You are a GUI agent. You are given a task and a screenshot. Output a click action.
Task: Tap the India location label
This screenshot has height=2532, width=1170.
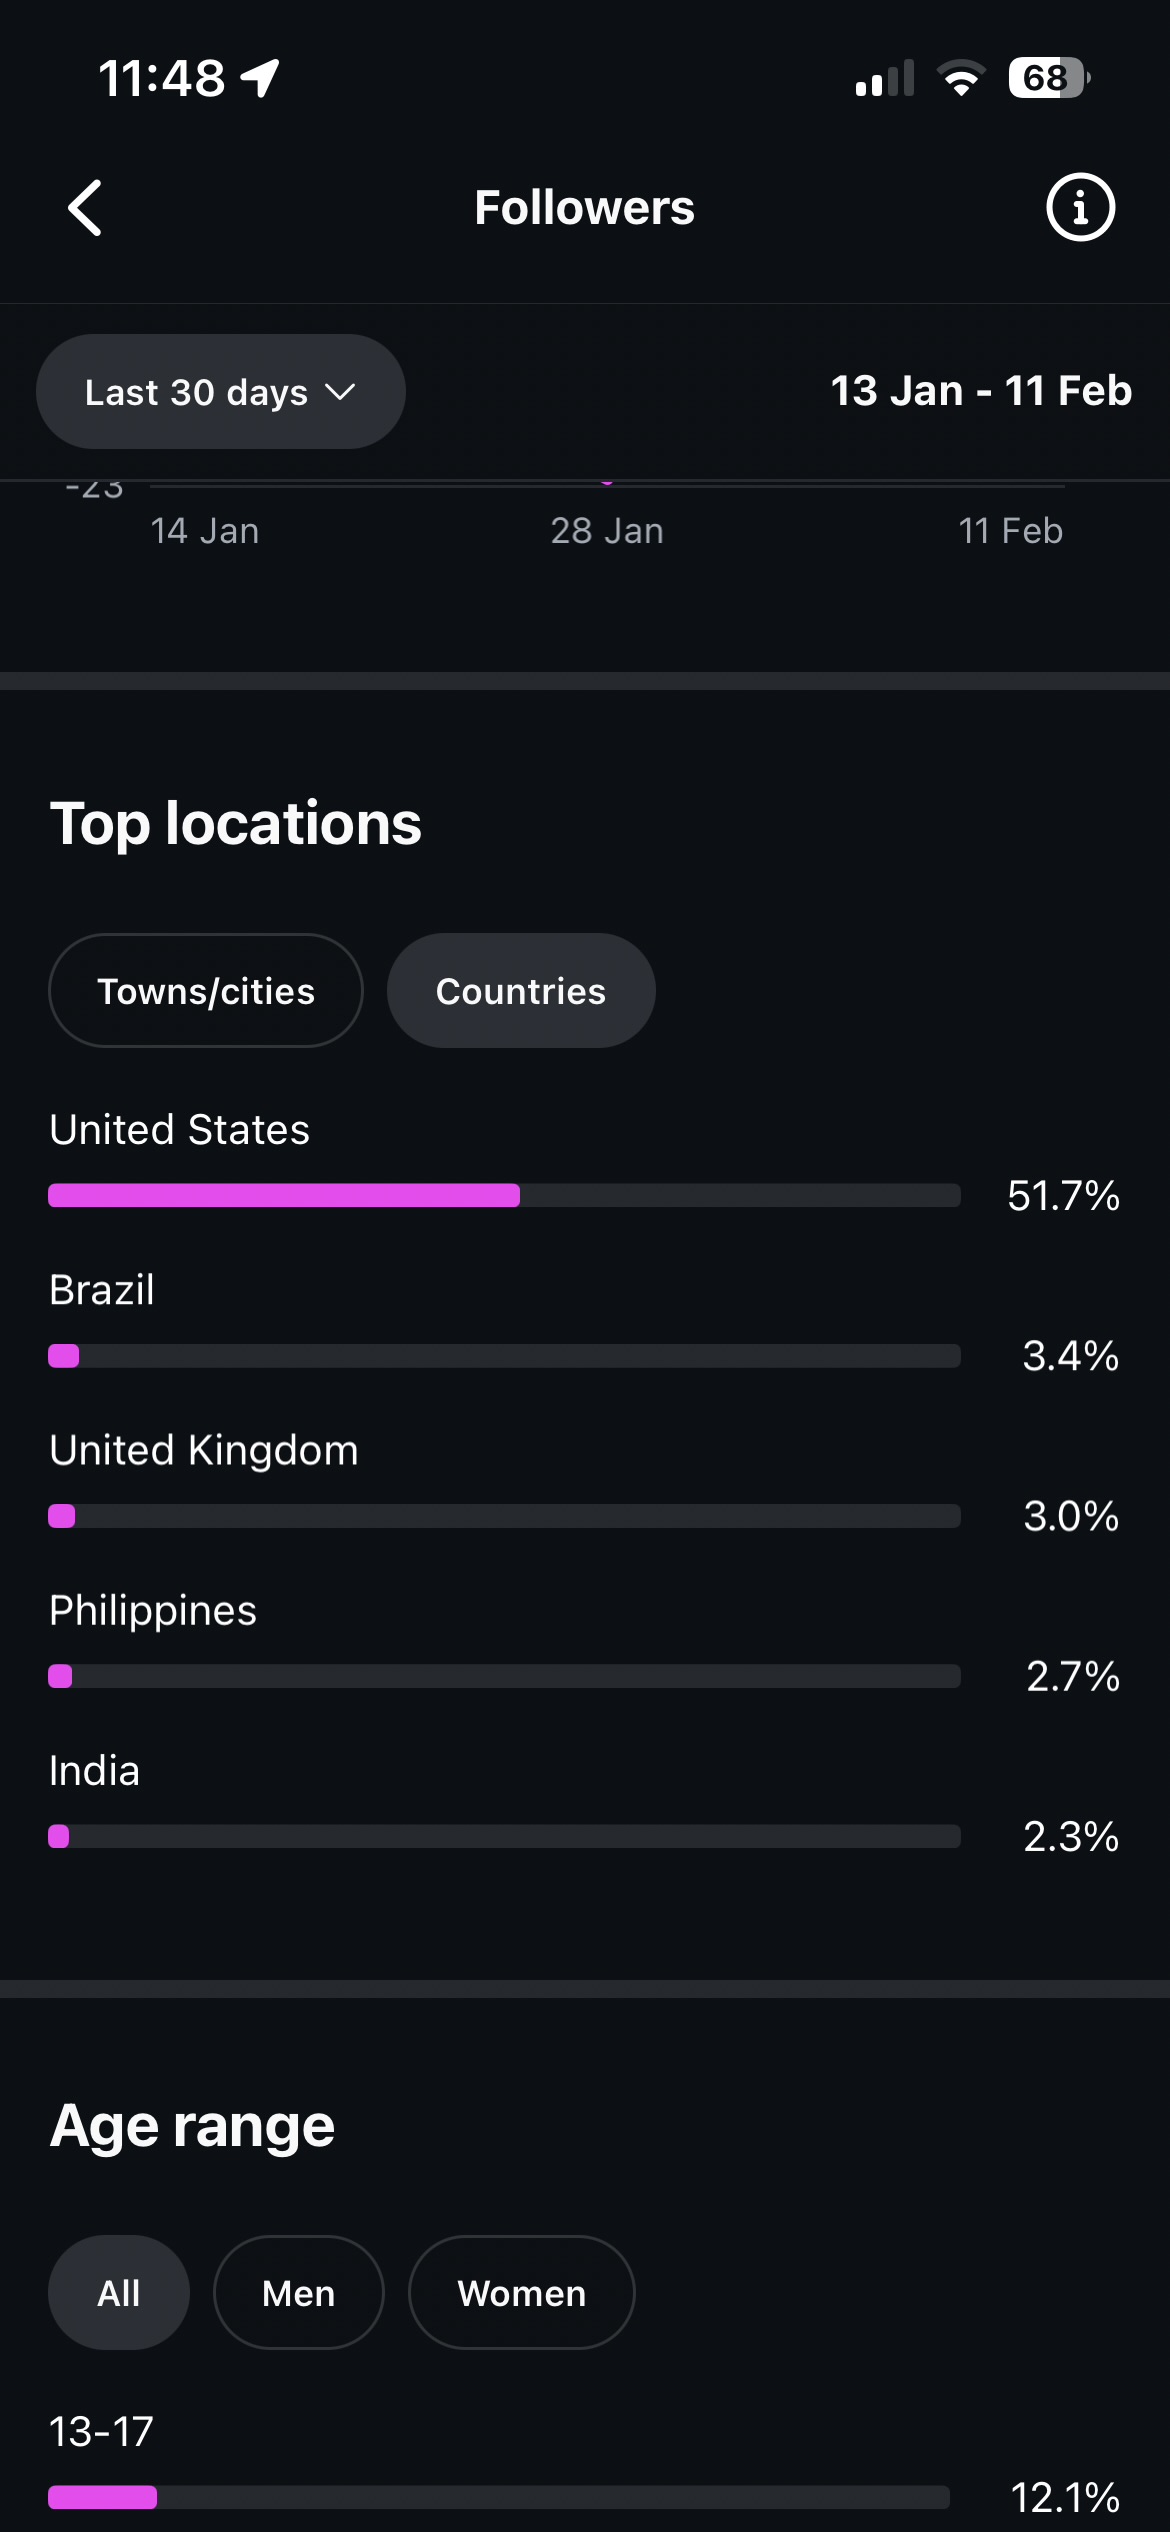point(95,1771)
